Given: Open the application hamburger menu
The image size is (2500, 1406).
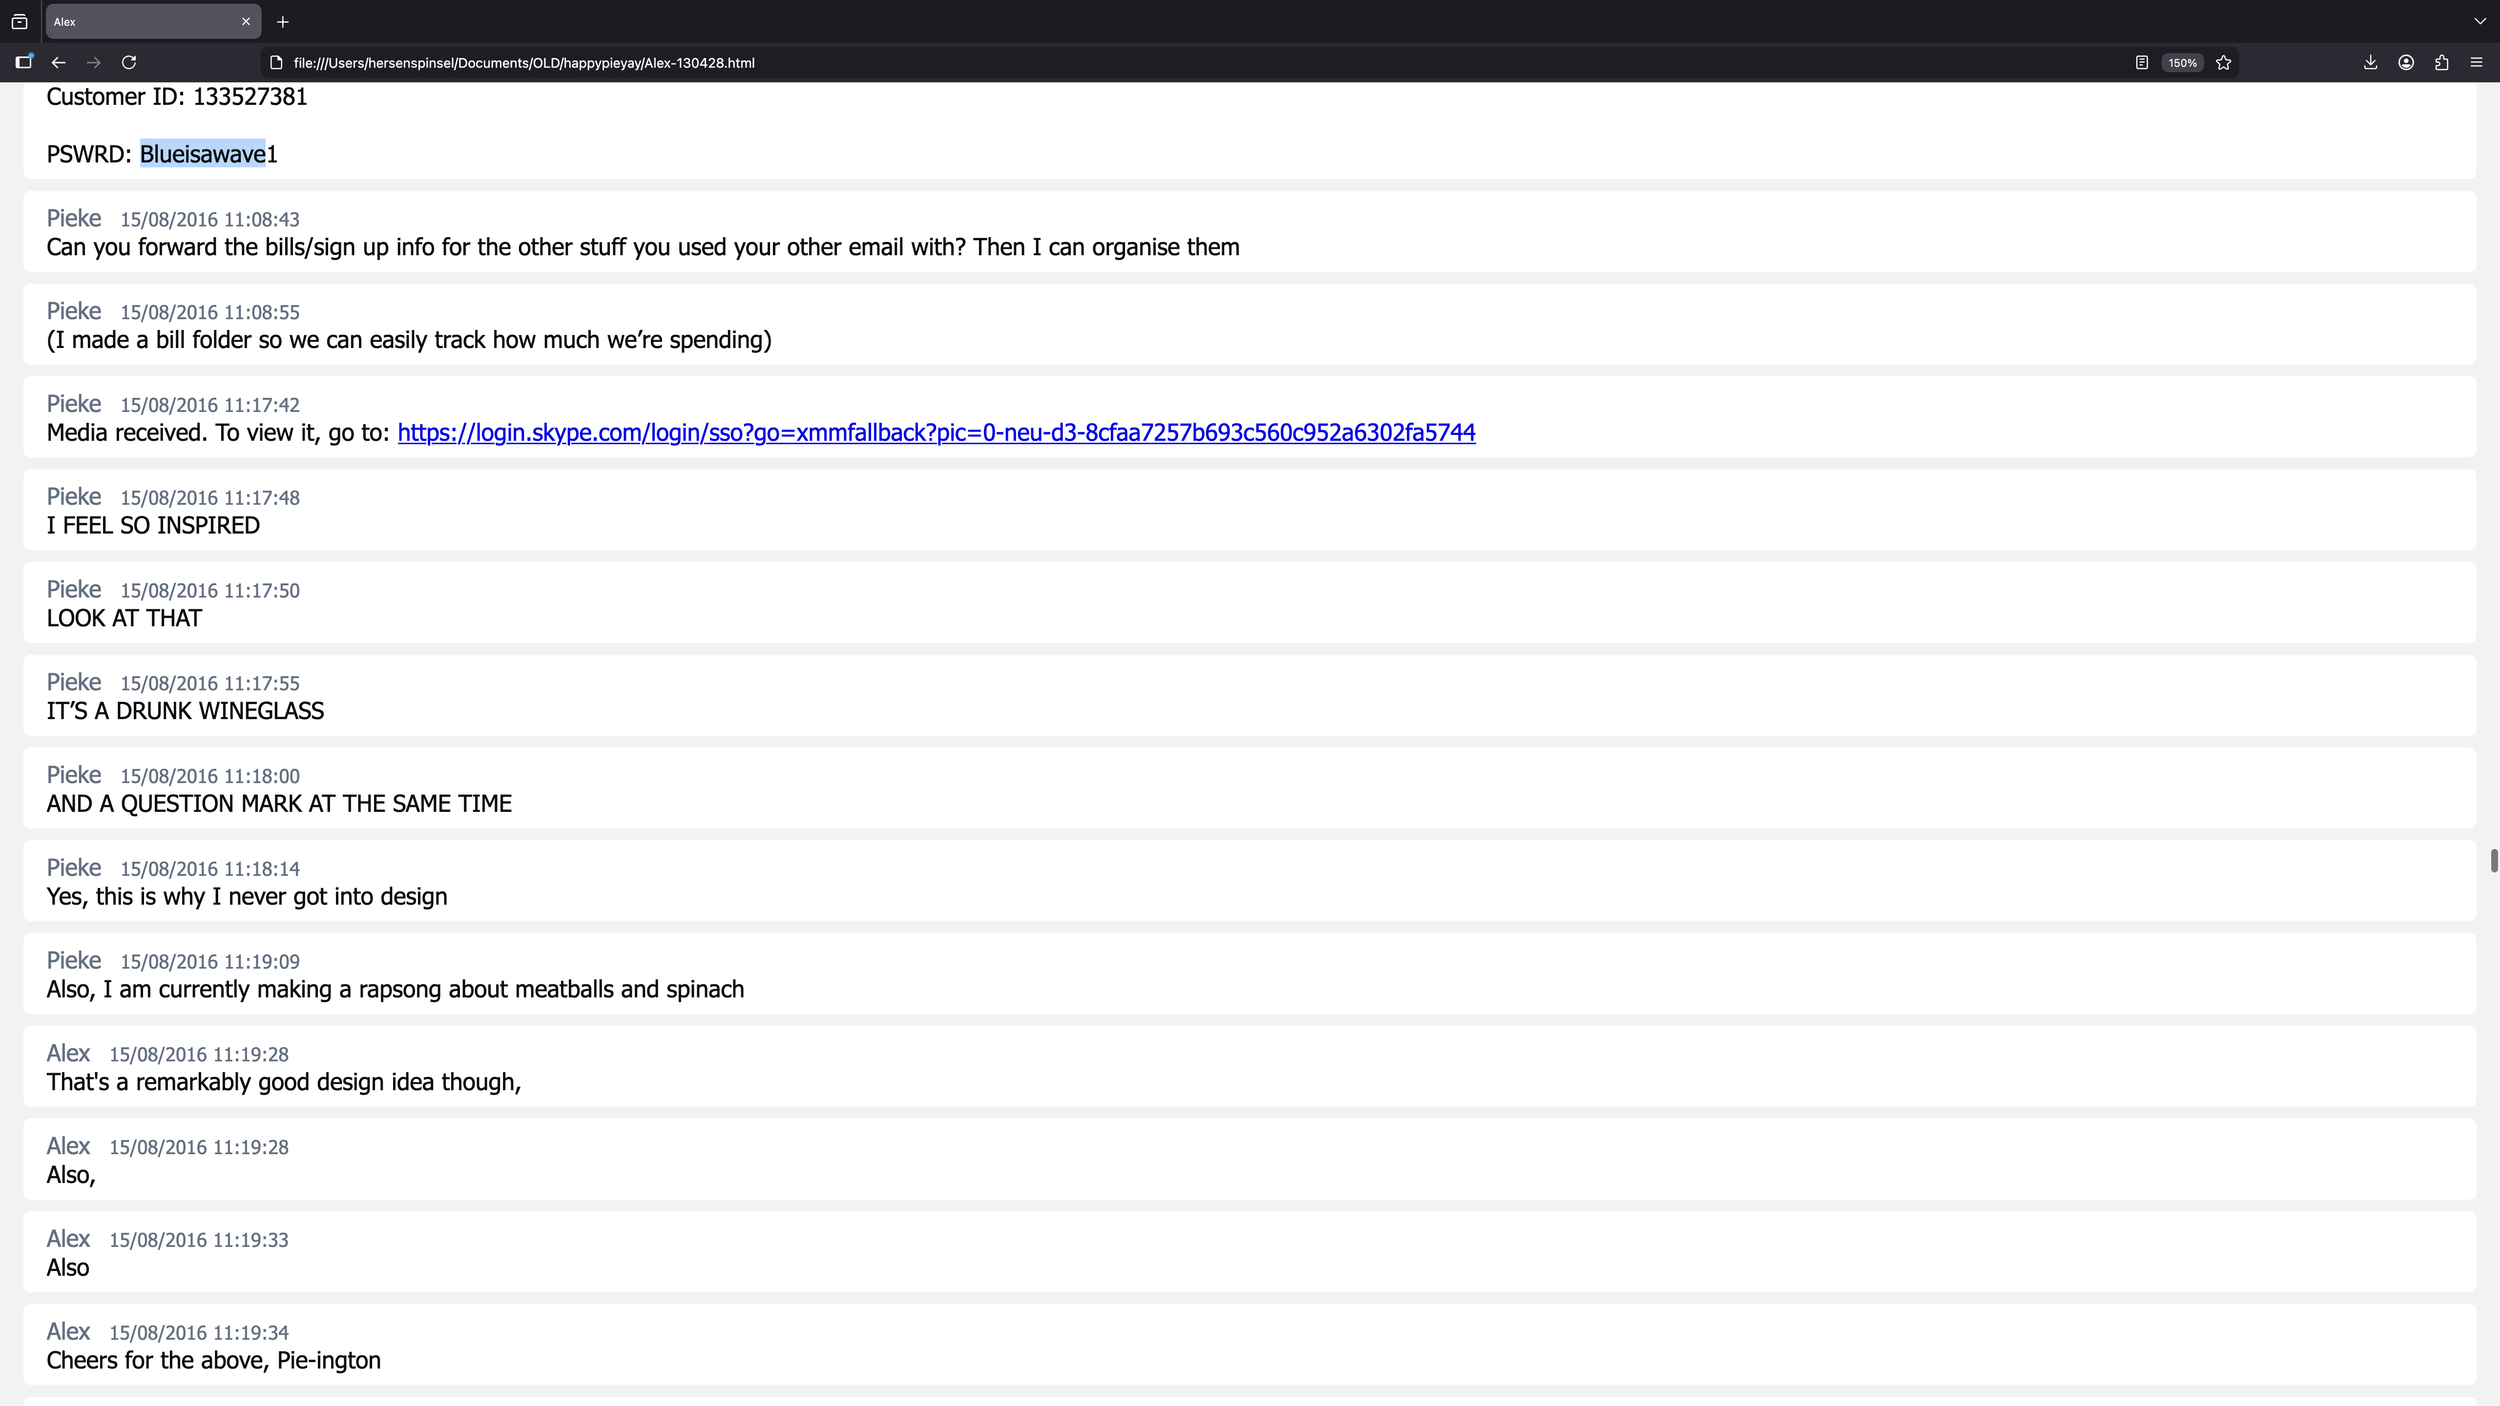Looking at the screenshot, I should pyautogui.click(x=2476, y=62).
